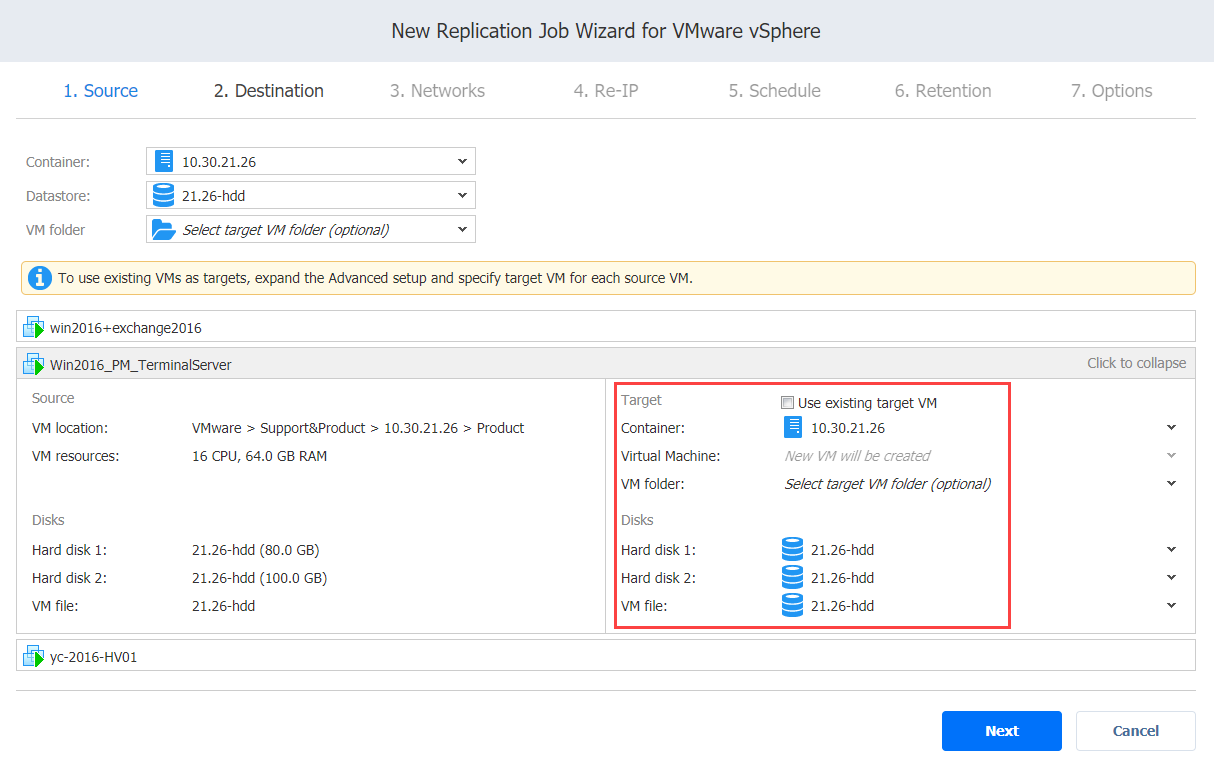The image size is (1214, 760).
Task: Click the wizard title text
Action: (x=606, y=31)
